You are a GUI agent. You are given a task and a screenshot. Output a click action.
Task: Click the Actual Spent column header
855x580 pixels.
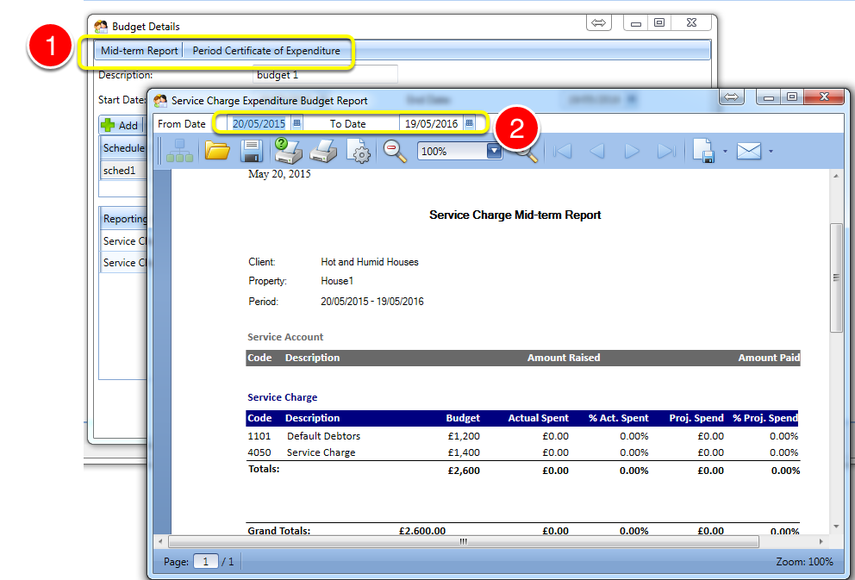pyautogui.click(x=538, y=418)
